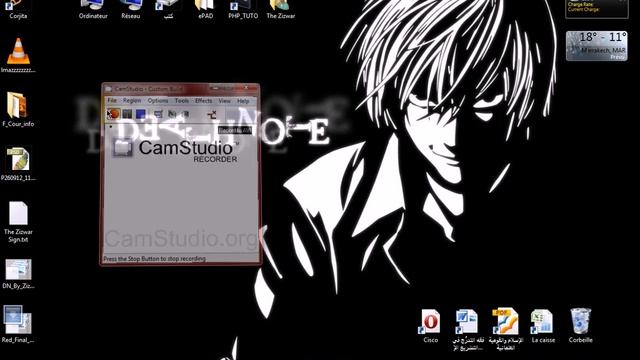Click the red Record button in CamStudio
This screenshot has width=640, height=360.
point(114,114)
